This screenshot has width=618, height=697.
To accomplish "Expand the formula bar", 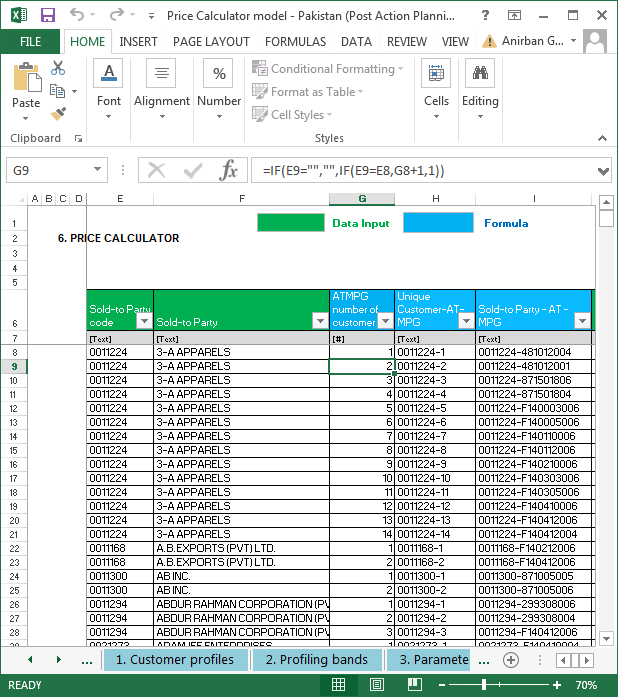I will click(x=602, y=171).
